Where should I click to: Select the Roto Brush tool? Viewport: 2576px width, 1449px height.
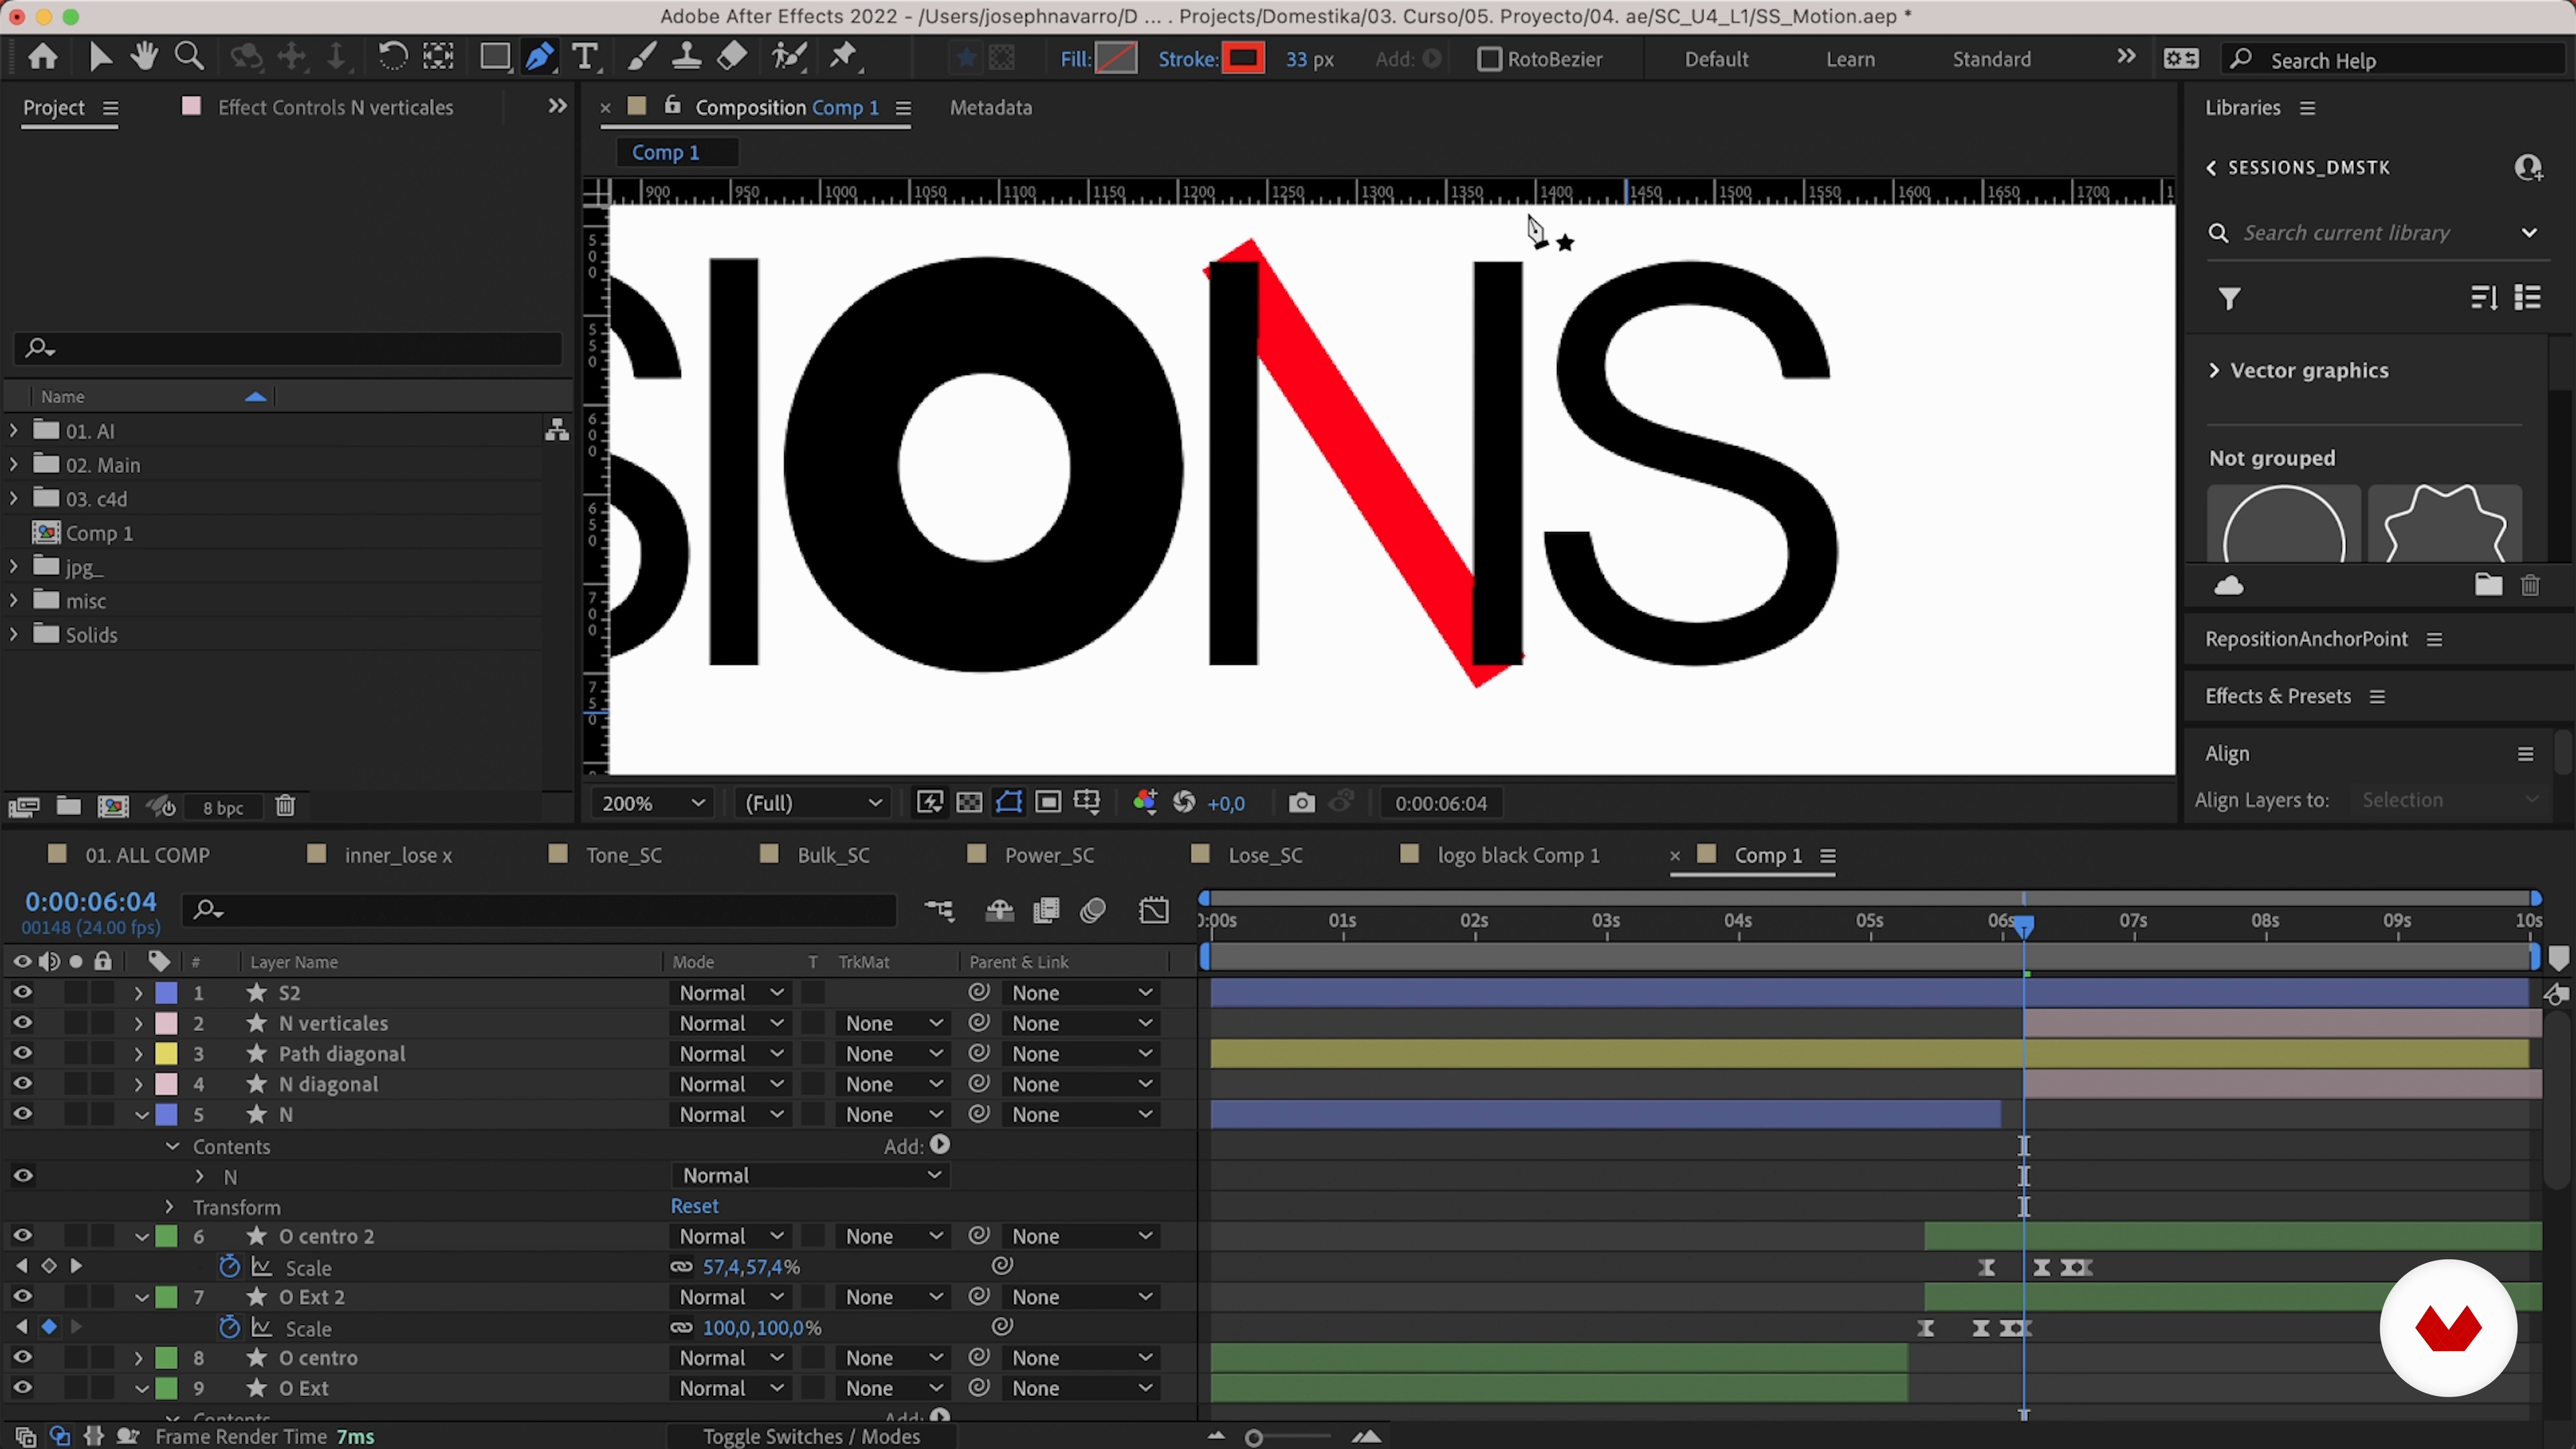point(789,57)
